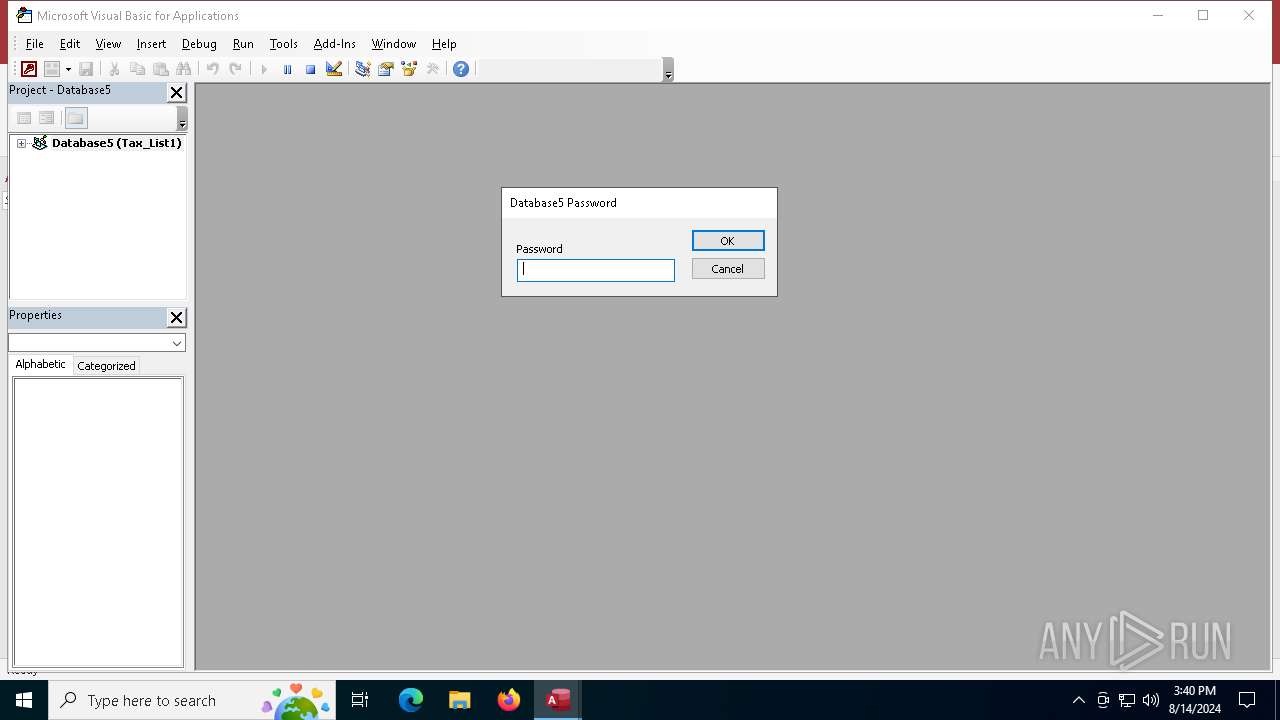
Task: Click the network tray icon
Action: [1127, 700]
